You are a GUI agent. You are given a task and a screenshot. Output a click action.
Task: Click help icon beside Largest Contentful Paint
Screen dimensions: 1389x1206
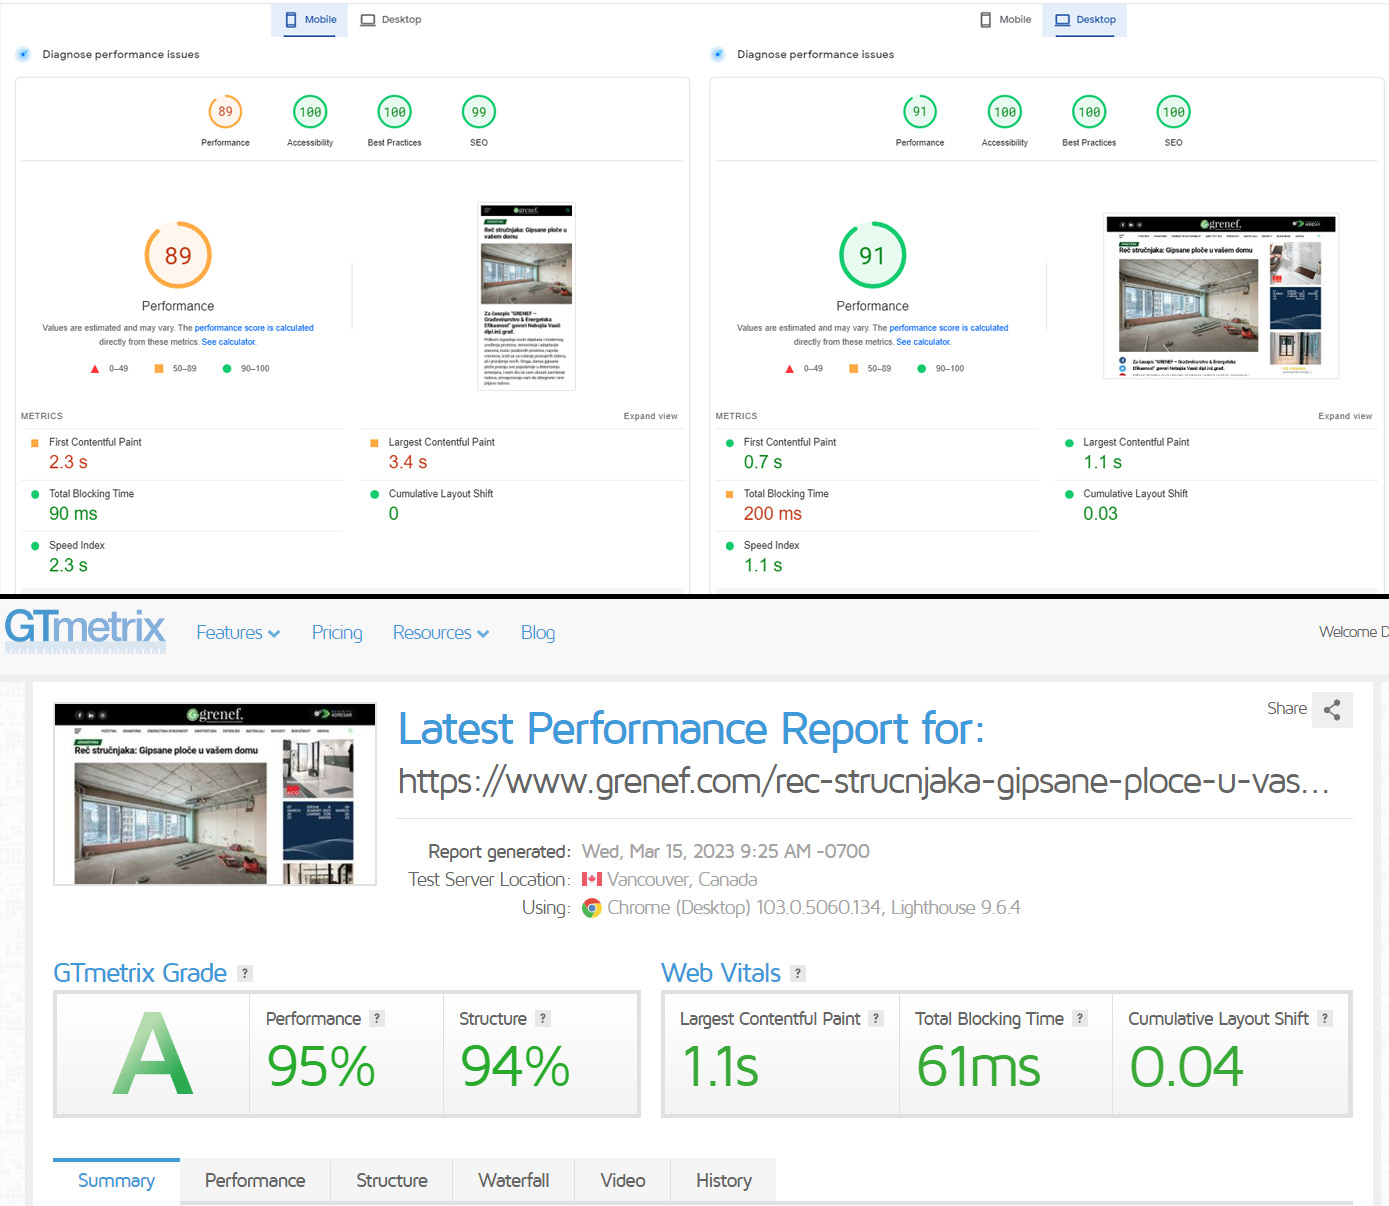[x=876, y=1018]
